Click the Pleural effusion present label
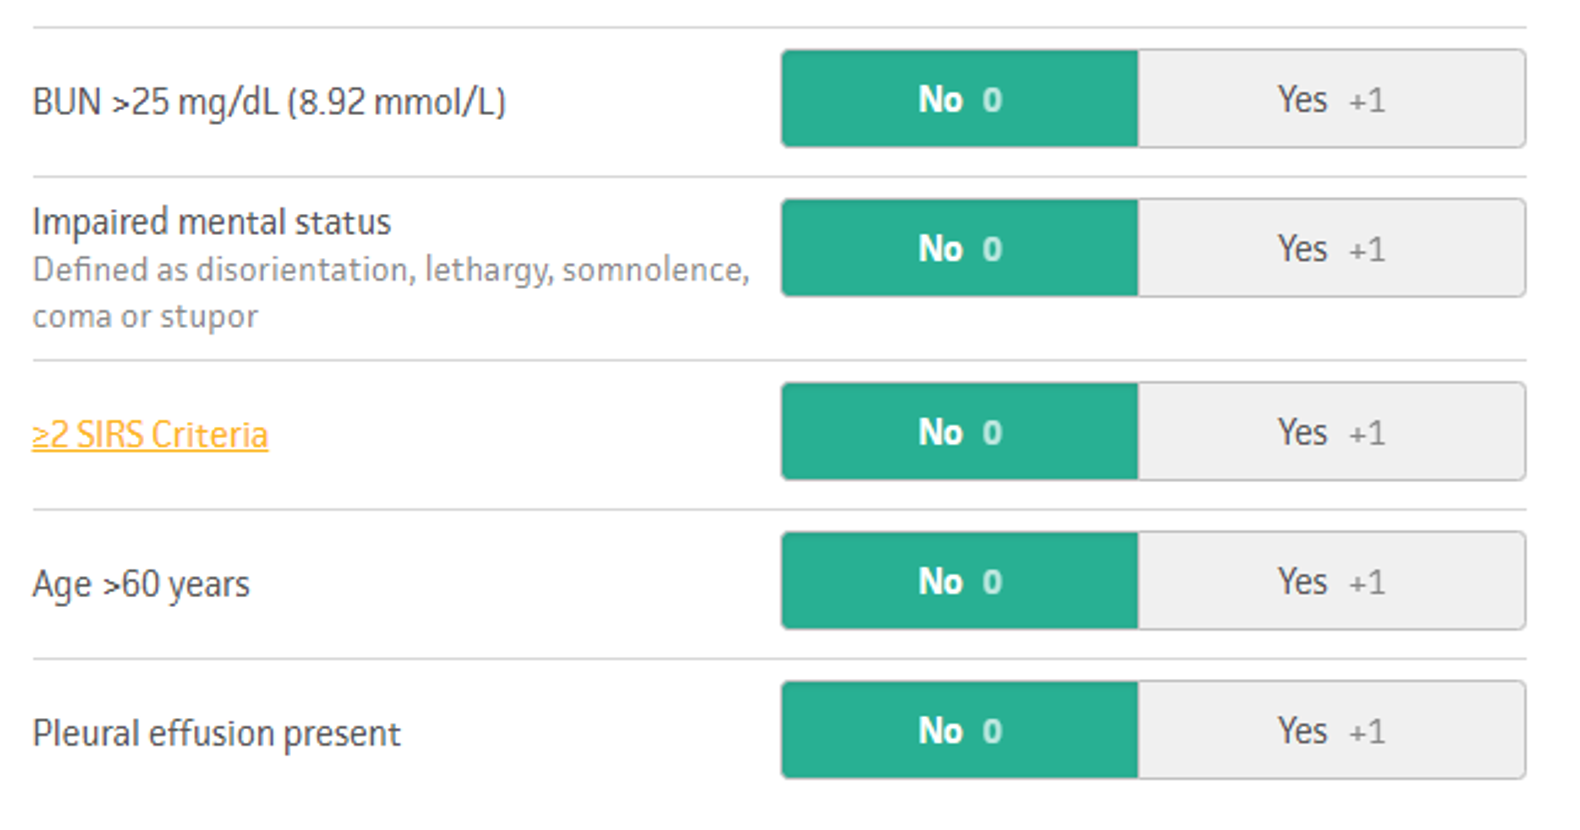Screen dimensions: 1580x830 (x=216, y=733)
